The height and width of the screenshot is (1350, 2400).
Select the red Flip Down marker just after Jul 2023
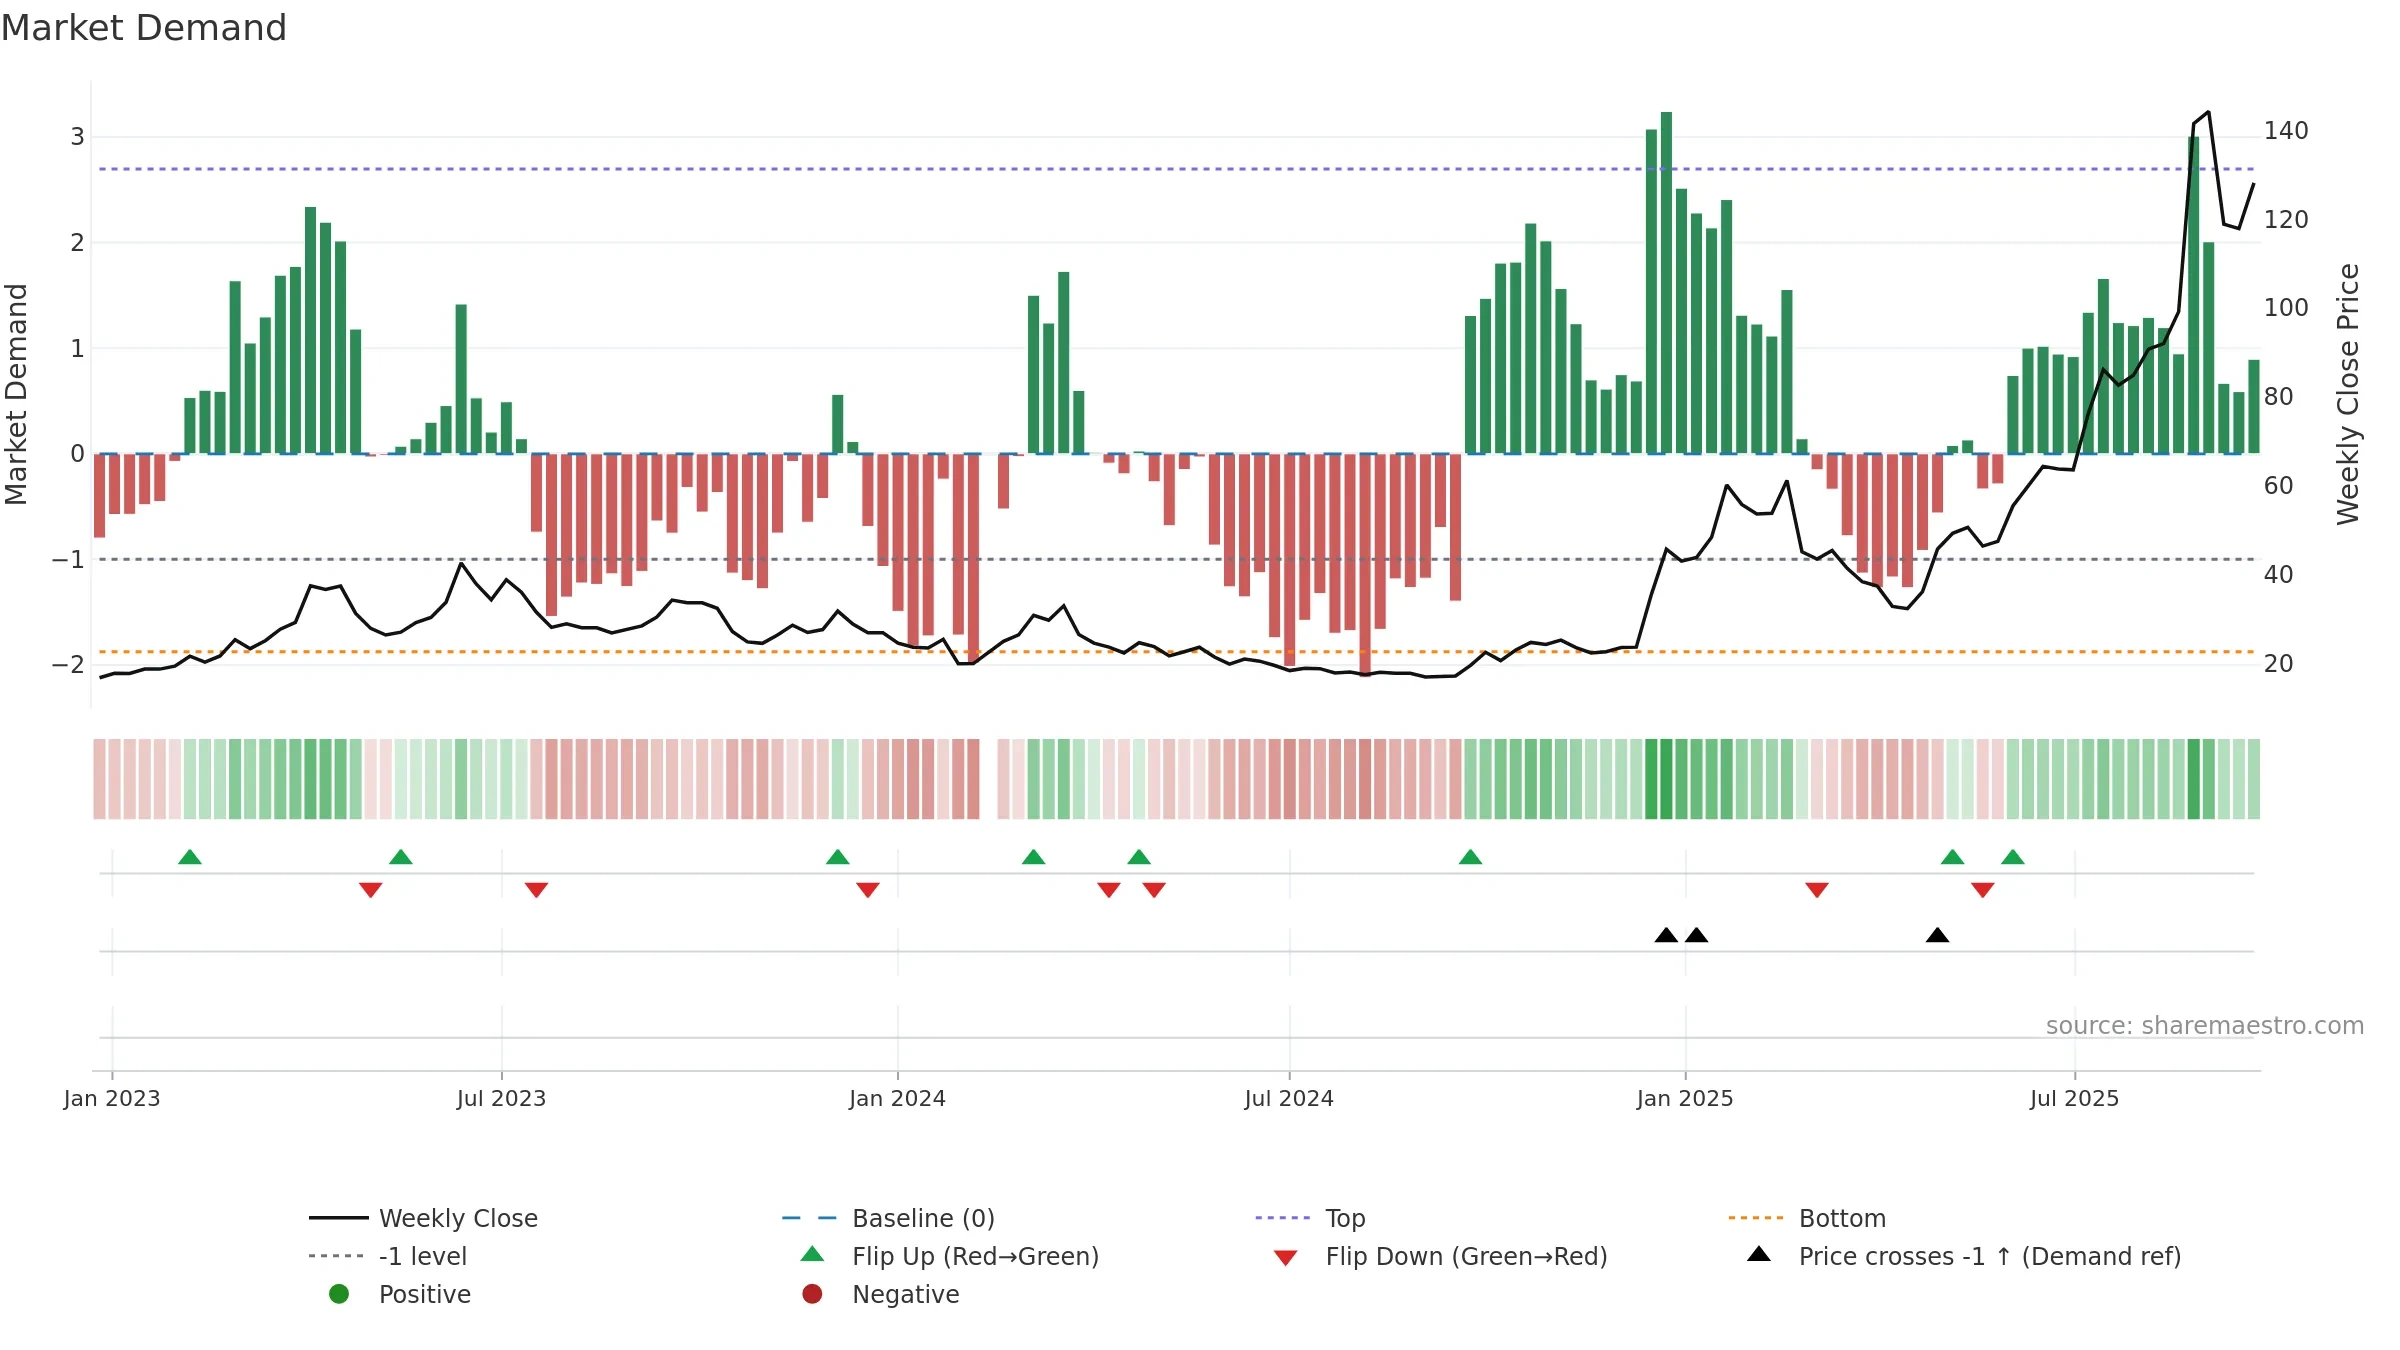pos(536,890)
